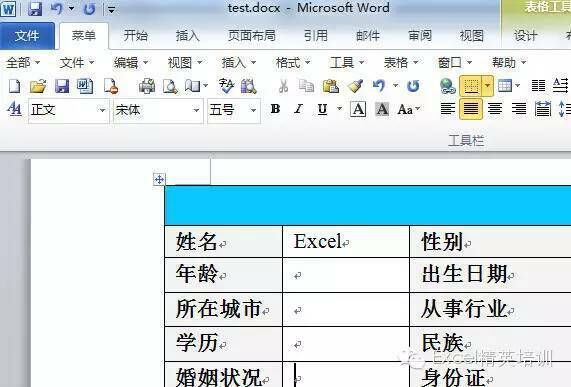Click the Cut scissors icon
Image resolution: width=571 pixels, height=387 pixels.
pyautogui.click(x=283, y=86)
